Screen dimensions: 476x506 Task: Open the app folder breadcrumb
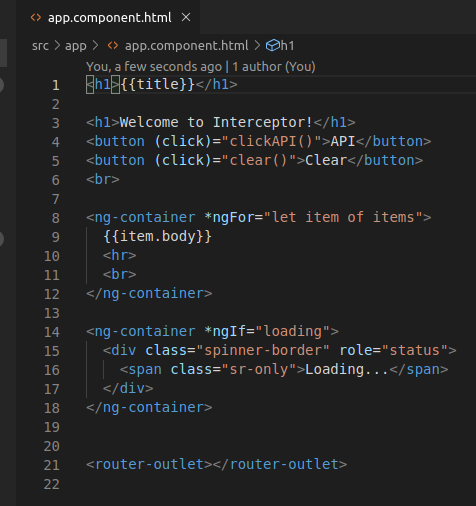click(76, 46)
